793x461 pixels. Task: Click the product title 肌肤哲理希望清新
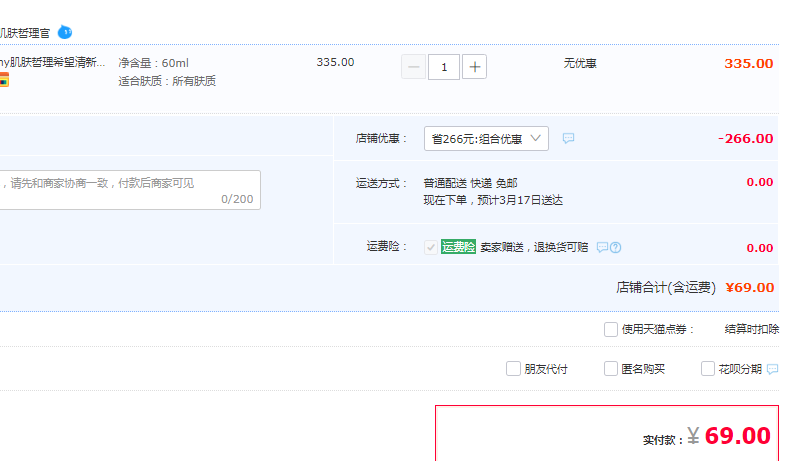[x=53, y=62]
